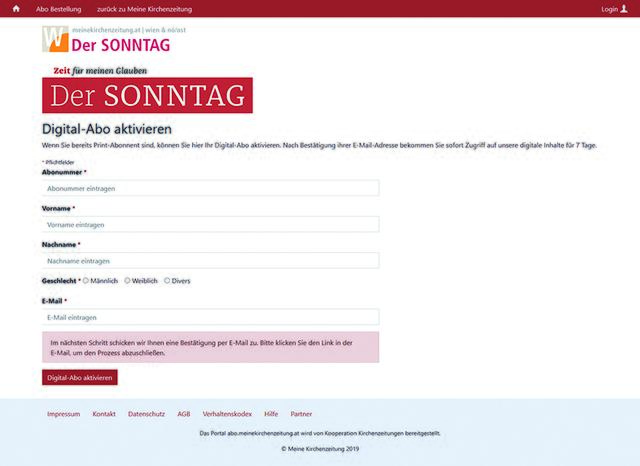This screenshot has width=640, height=466.
Task: Select the Divers radio button
Action: tap(167, 281)
